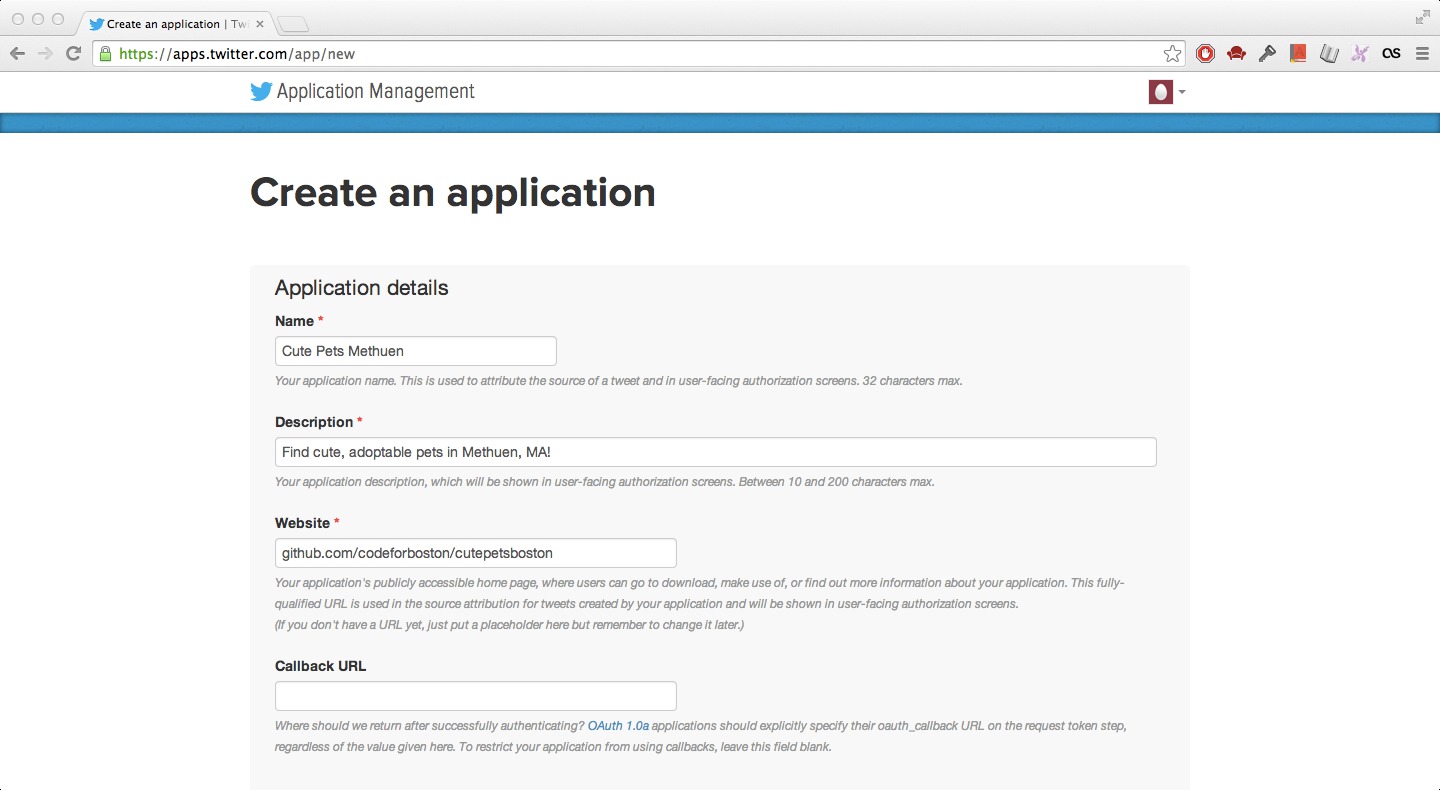The width and height of the screenshot is (1440, 790).
Task: Open the red dictionary book extension
Action: point(1298,54)
